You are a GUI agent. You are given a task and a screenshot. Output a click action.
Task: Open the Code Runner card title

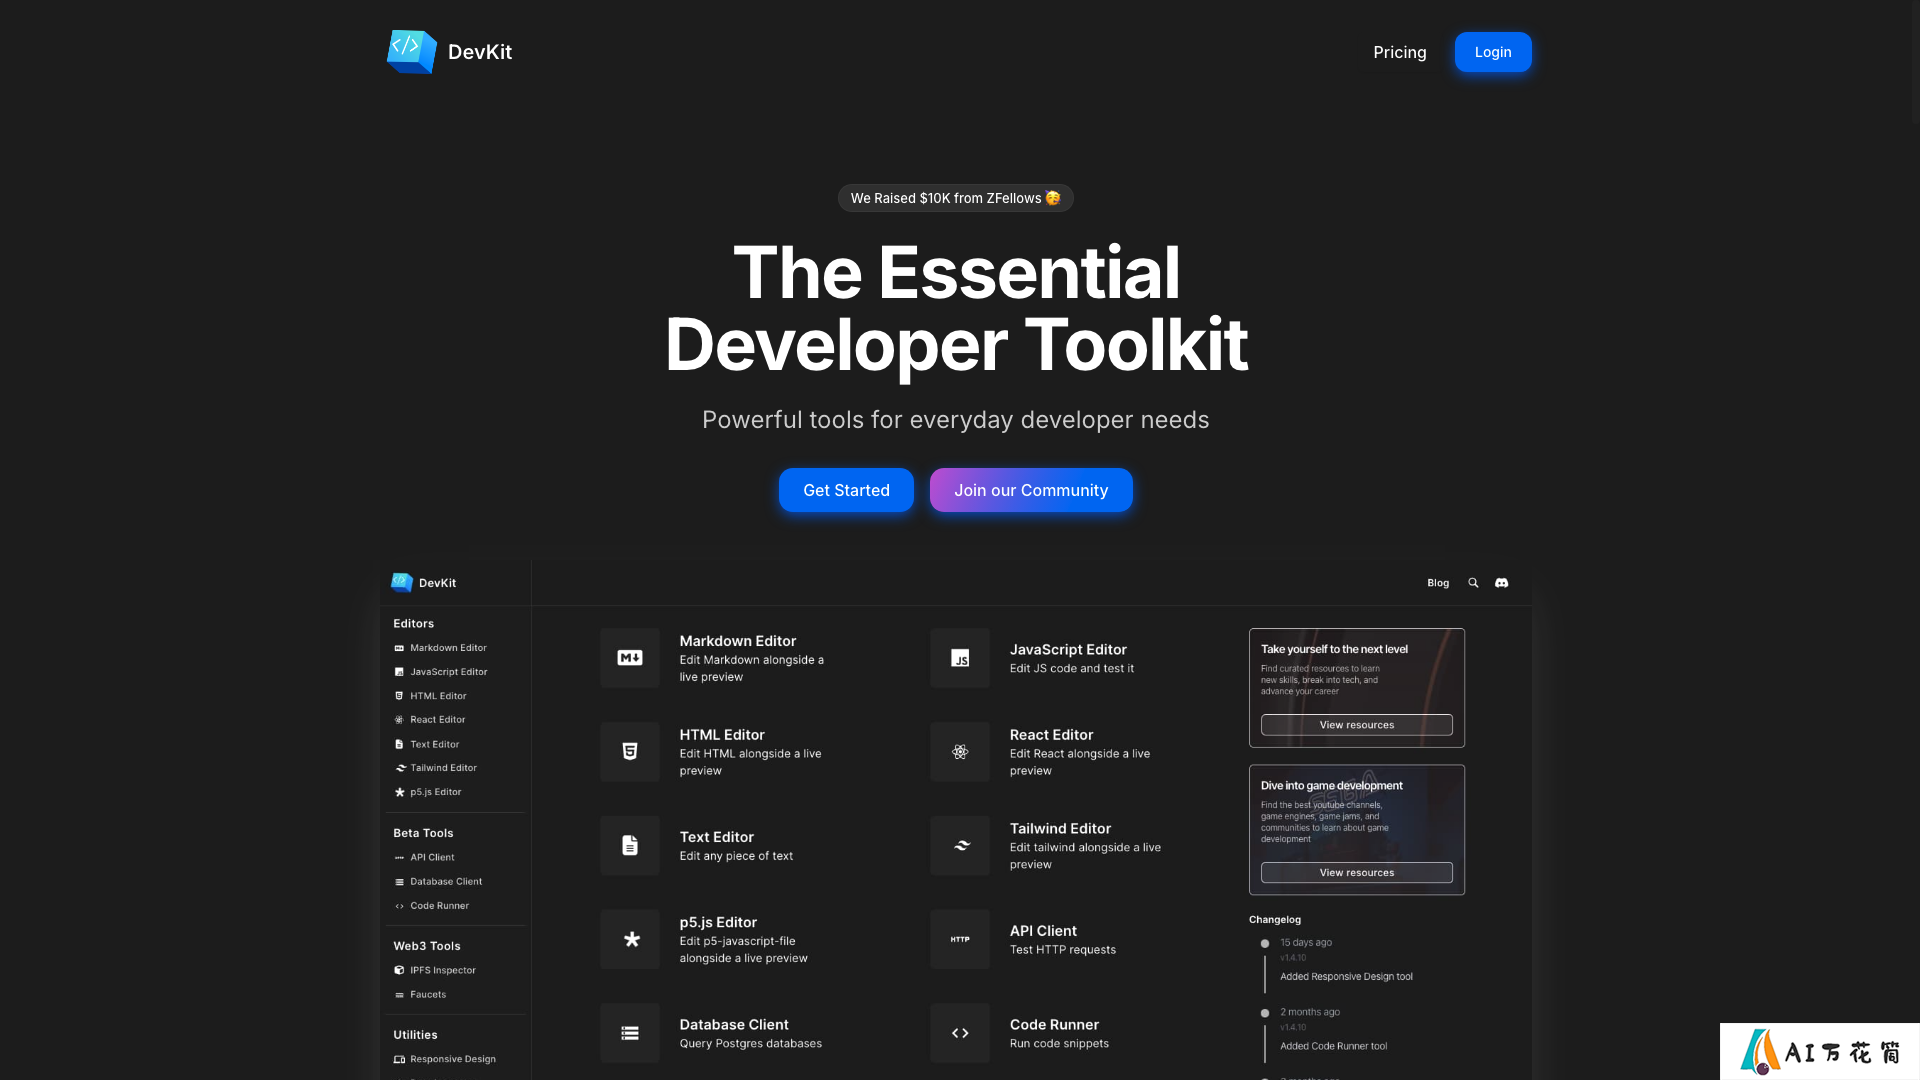pos(1054,1025)
